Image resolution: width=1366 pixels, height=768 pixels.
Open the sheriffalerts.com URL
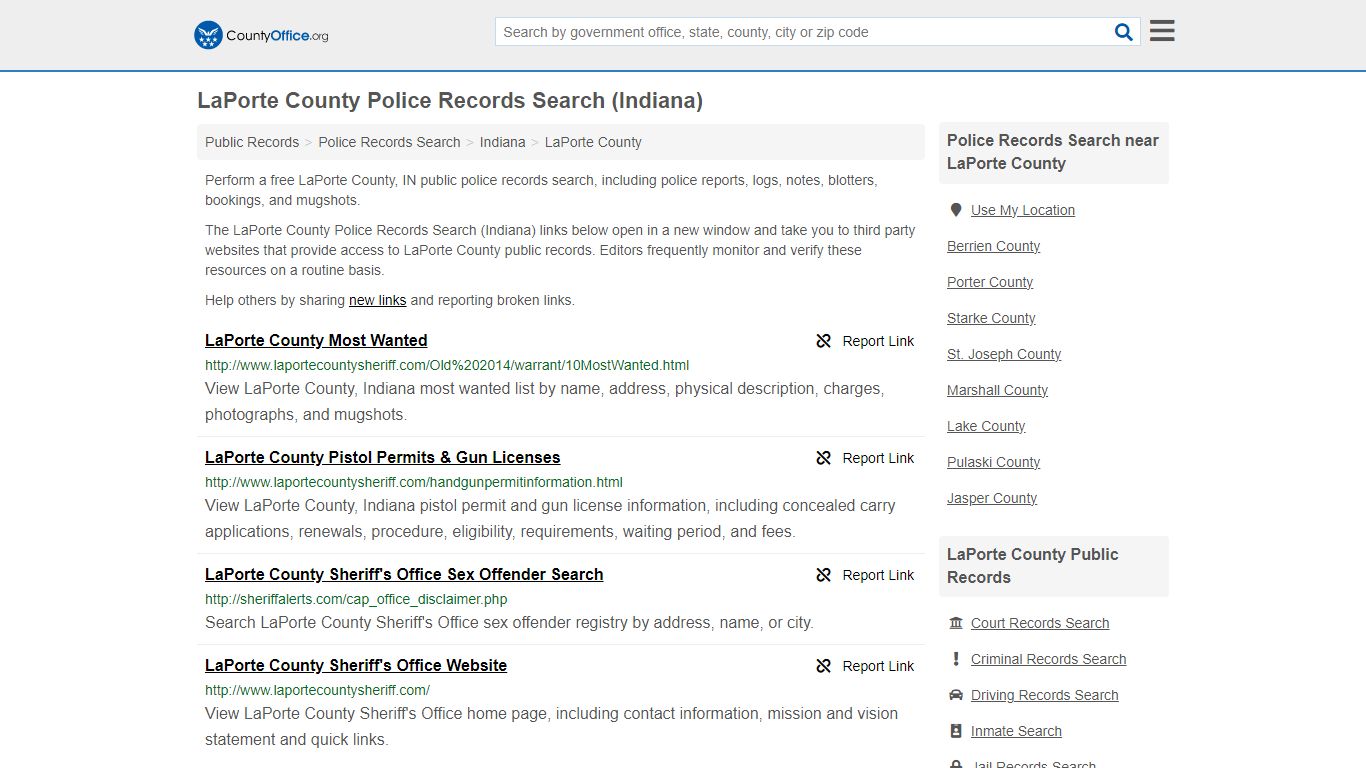tap(356, 599)
